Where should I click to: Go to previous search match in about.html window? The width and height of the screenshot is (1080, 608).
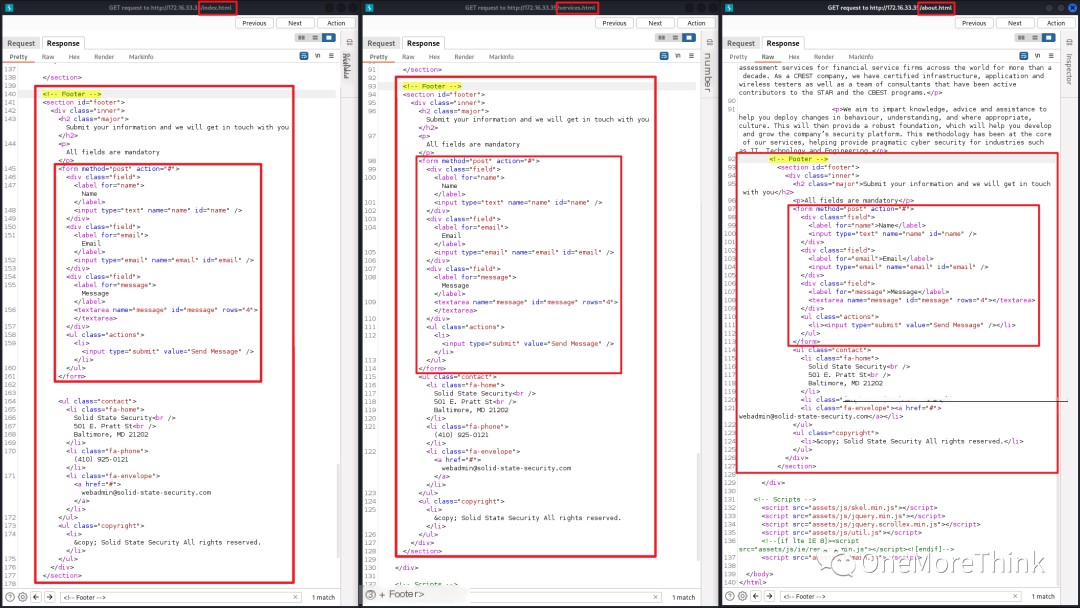tap(756, 596)
